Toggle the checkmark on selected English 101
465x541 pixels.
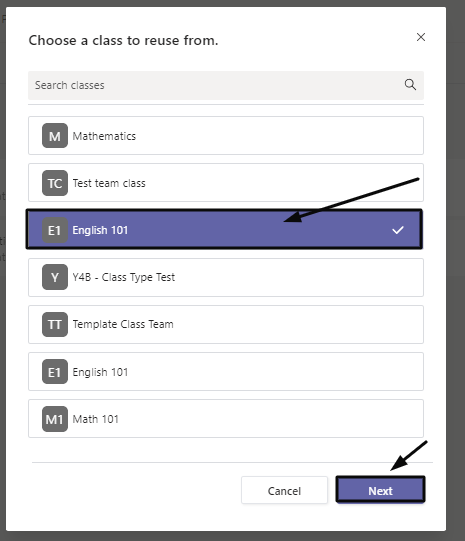(x=398, y=230)
